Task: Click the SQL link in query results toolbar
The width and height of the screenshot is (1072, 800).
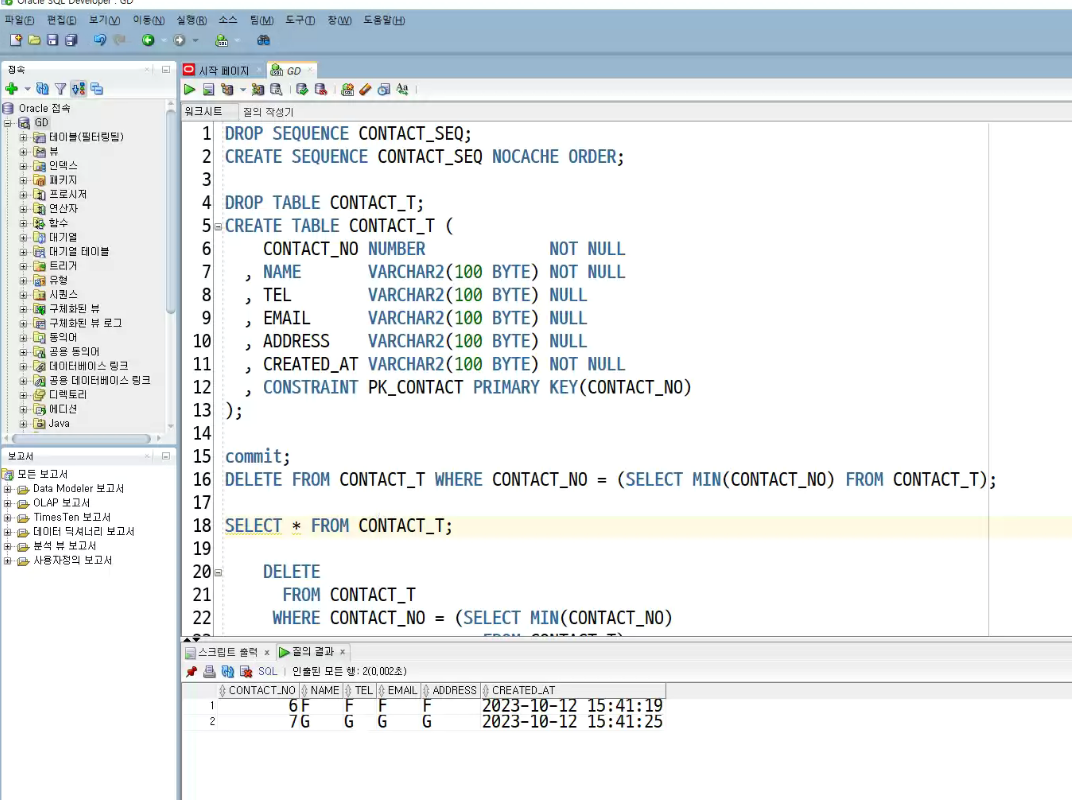Action: [x=267, y=671]
